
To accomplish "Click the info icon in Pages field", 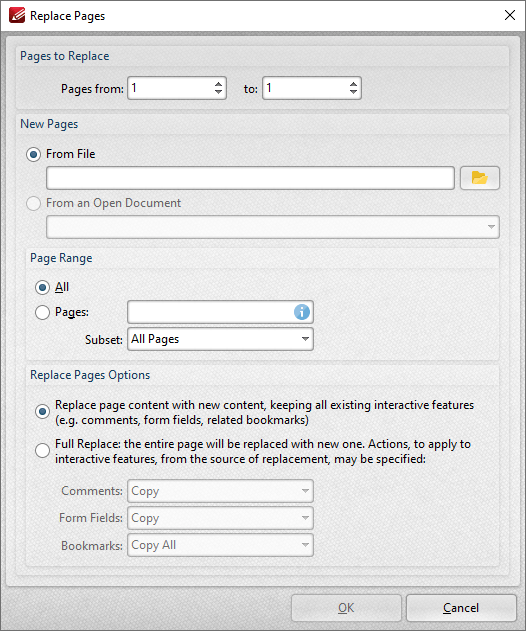I will (302, 312).
